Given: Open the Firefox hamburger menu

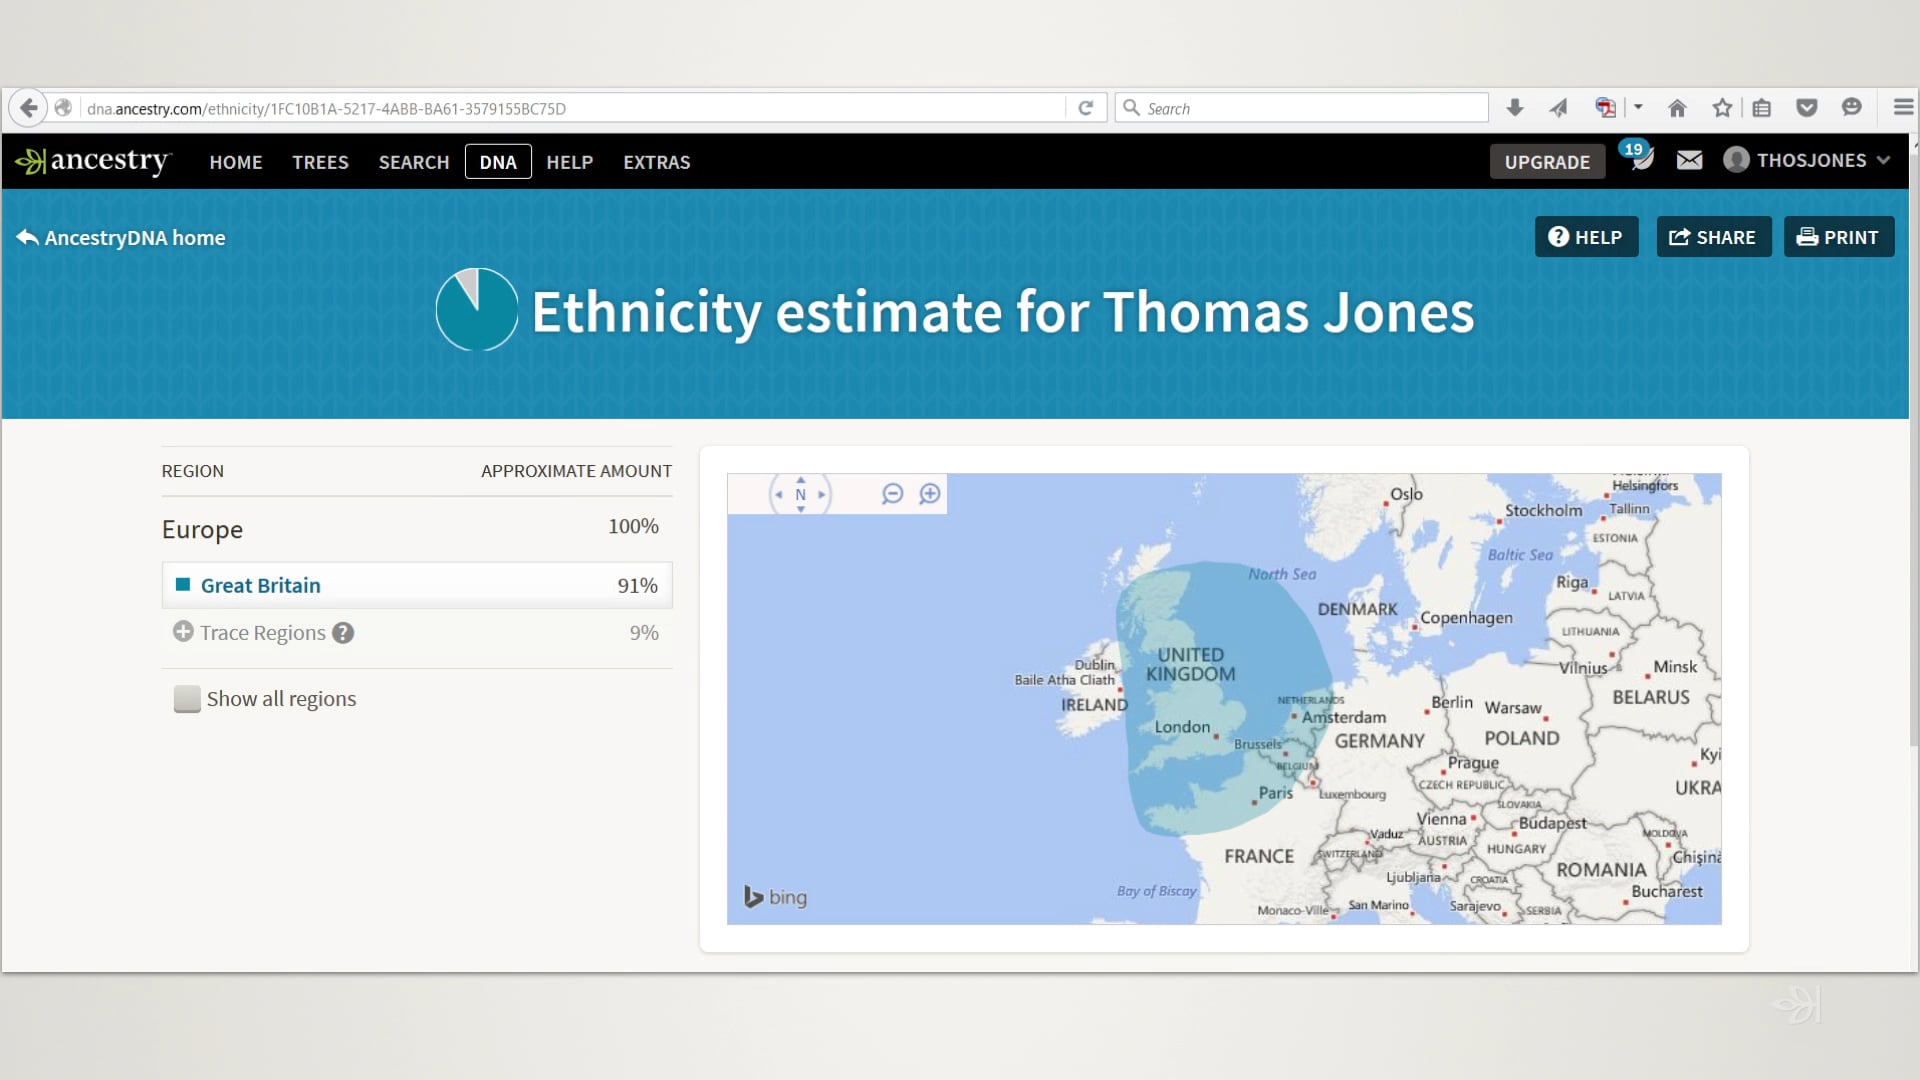Looking at the screenshot, I should [1902, 107].
